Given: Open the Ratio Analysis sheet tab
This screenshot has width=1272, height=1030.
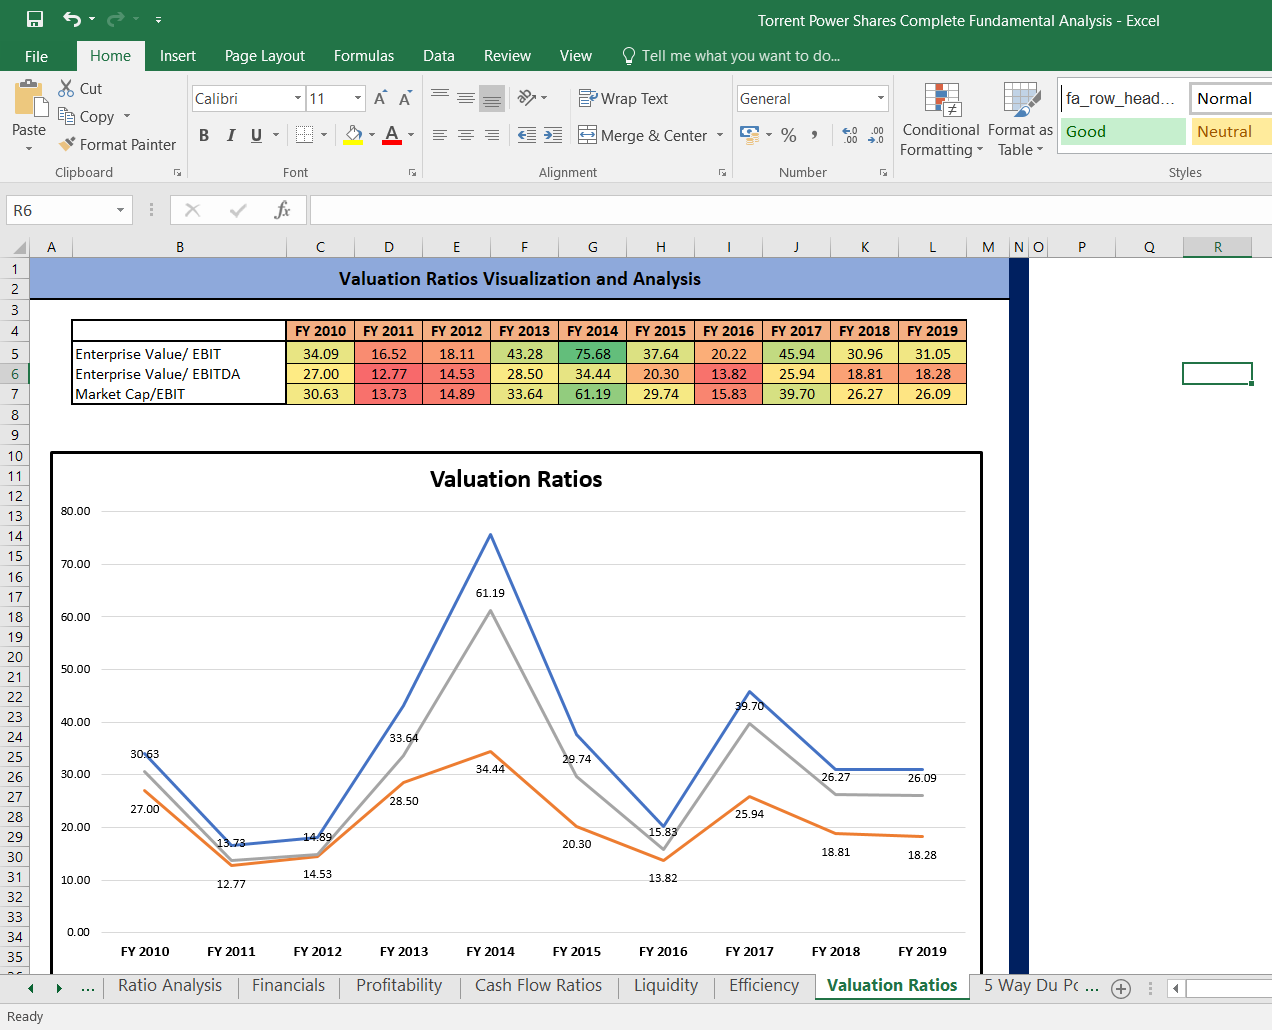Looking at the screenshot, I should 170,985.
